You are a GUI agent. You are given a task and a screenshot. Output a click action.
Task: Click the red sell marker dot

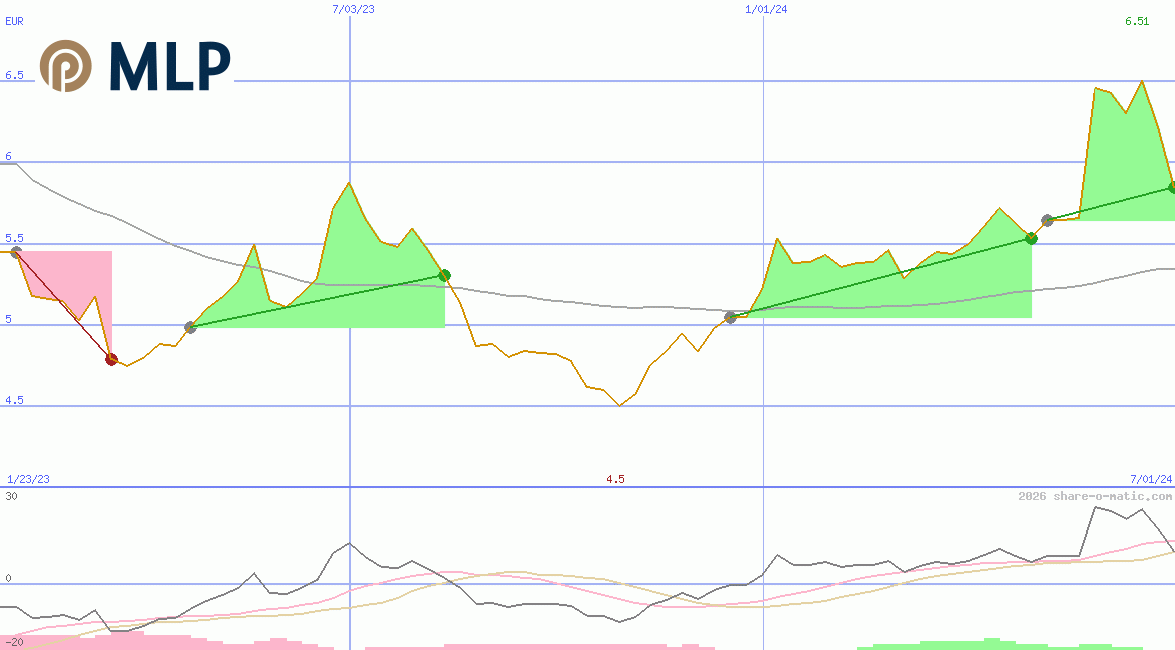[x=111, y=359]
